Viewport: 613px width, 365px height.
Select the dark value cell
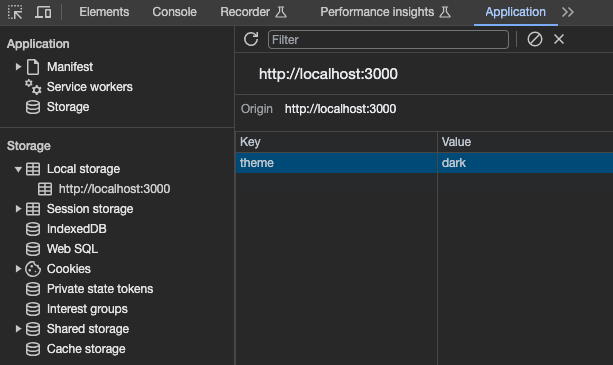[x=525, y=163]
